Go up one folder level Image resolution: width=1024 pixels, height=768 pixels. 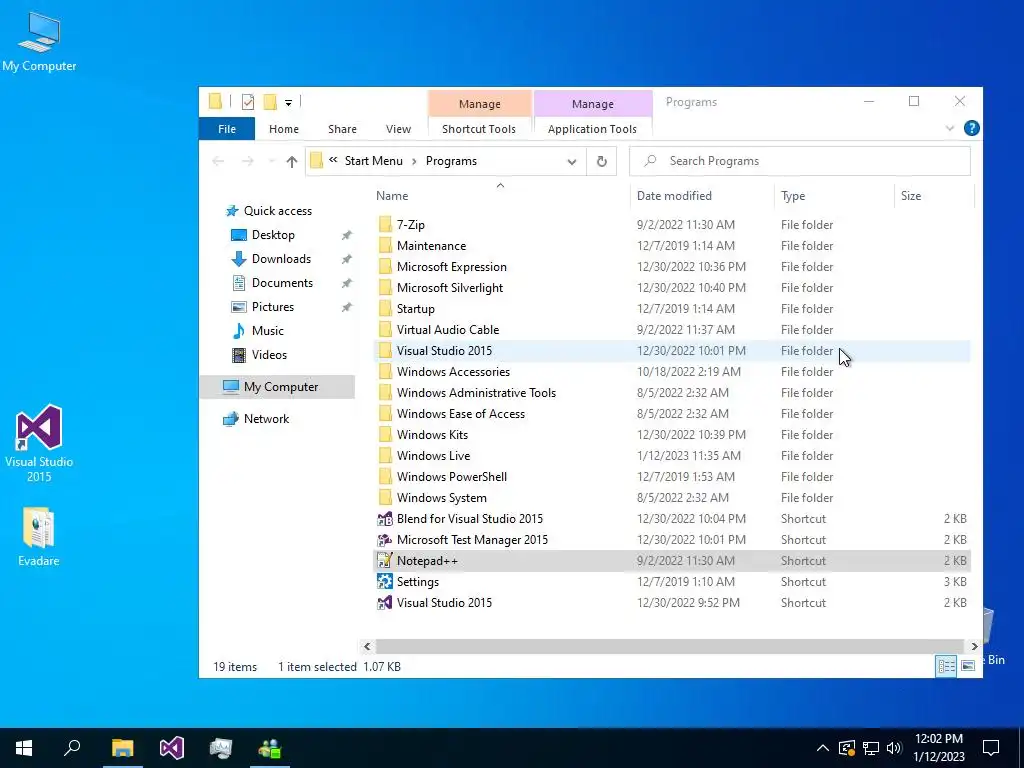291,161
